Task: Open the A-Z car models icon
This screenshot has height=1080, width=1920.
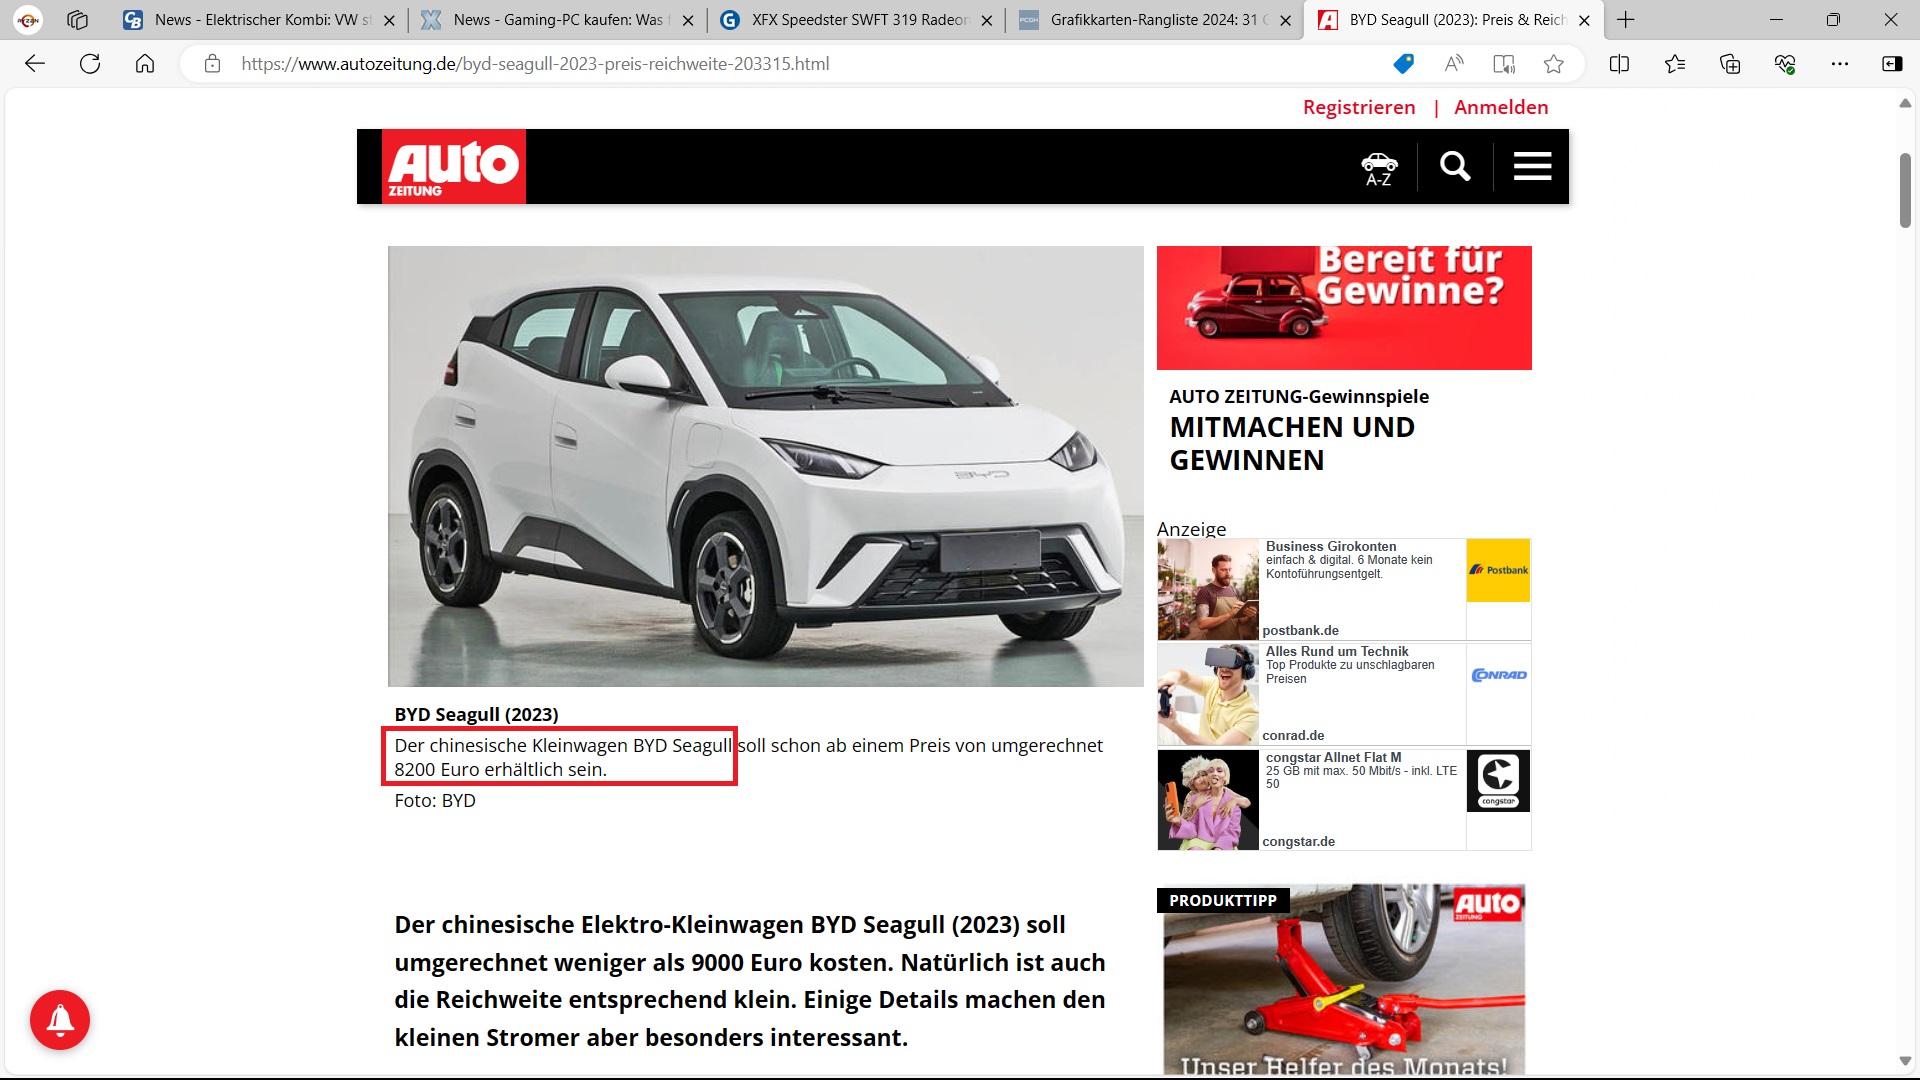Action: click(1379, 168)
